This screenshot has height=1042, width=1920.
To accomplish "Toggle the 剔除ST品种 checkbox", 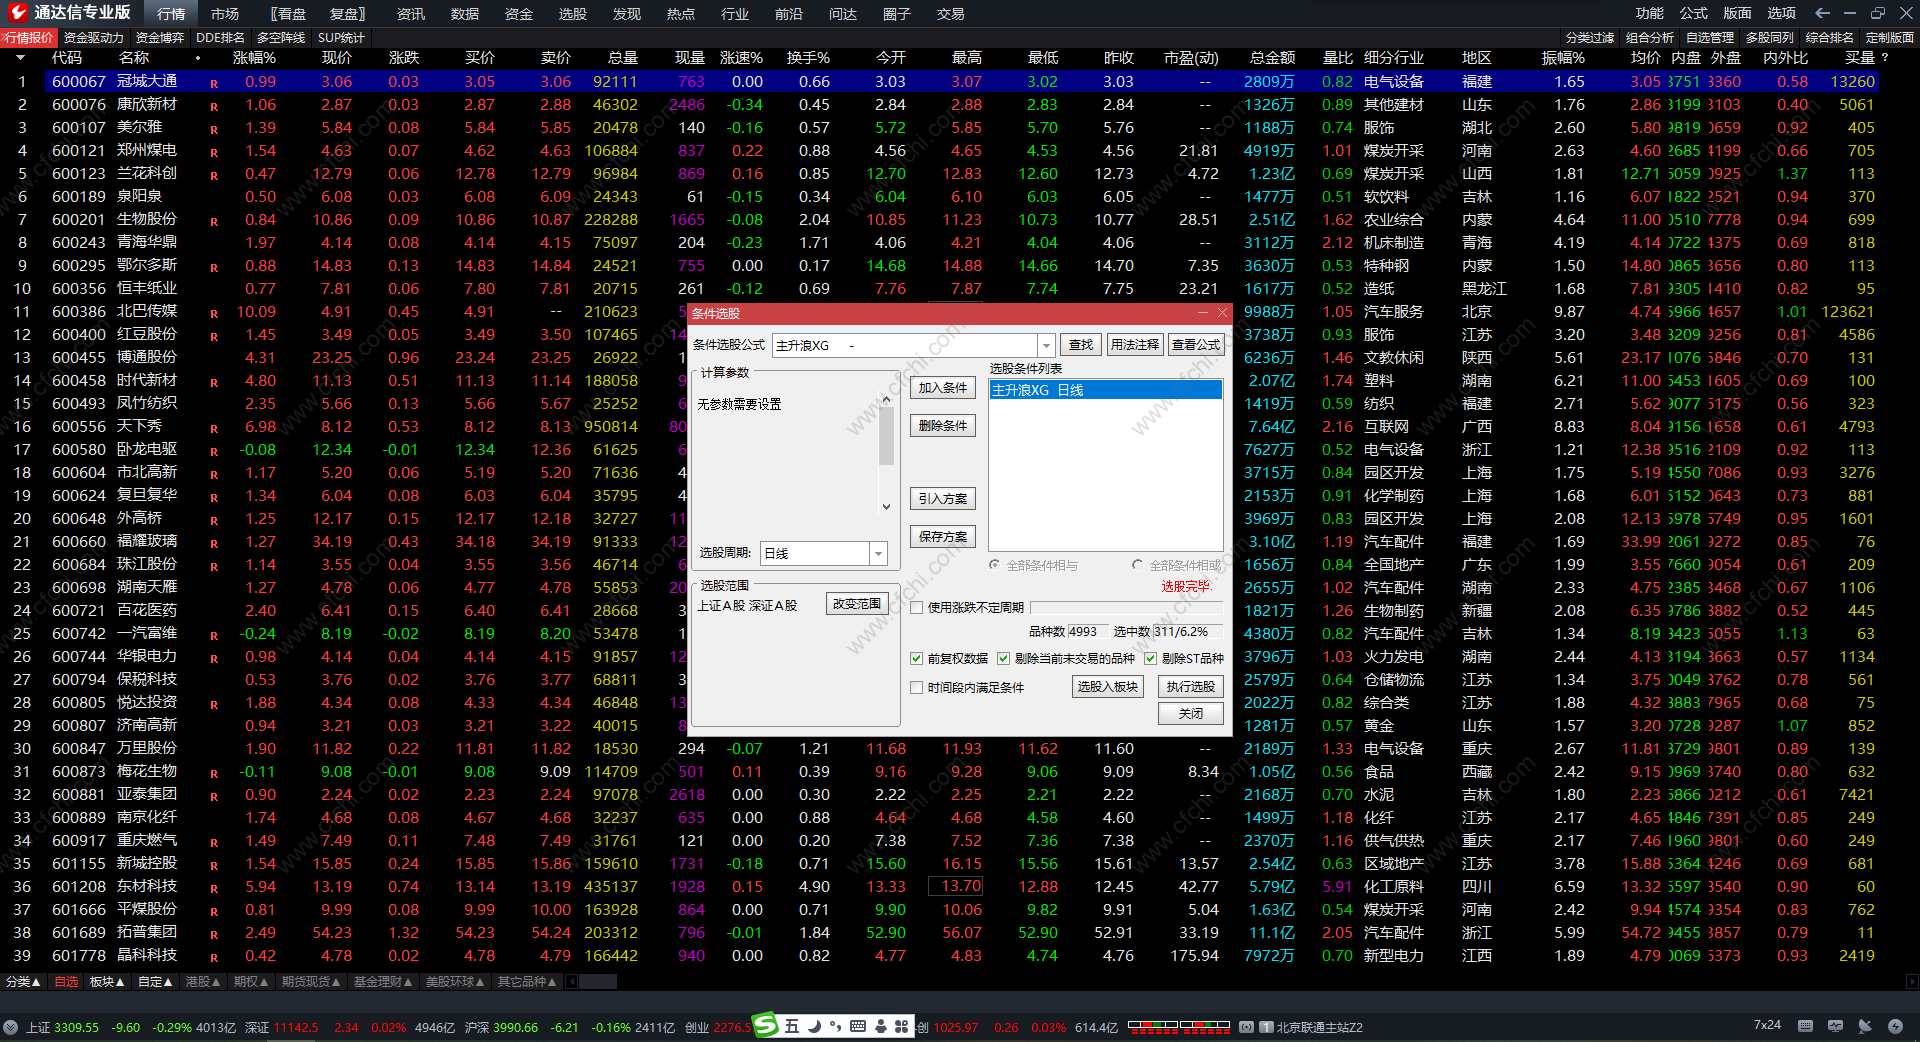I will click(1150, 659).
